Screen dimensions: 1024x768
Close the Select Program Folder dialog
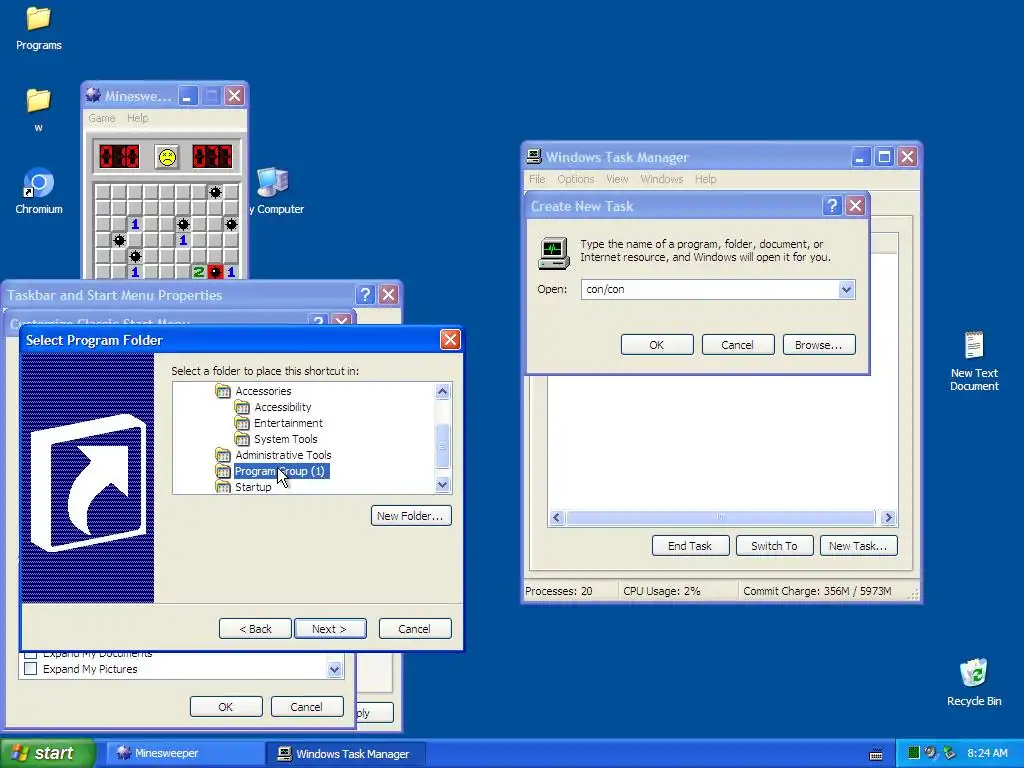pyautogui.click(x=450, y=340)
